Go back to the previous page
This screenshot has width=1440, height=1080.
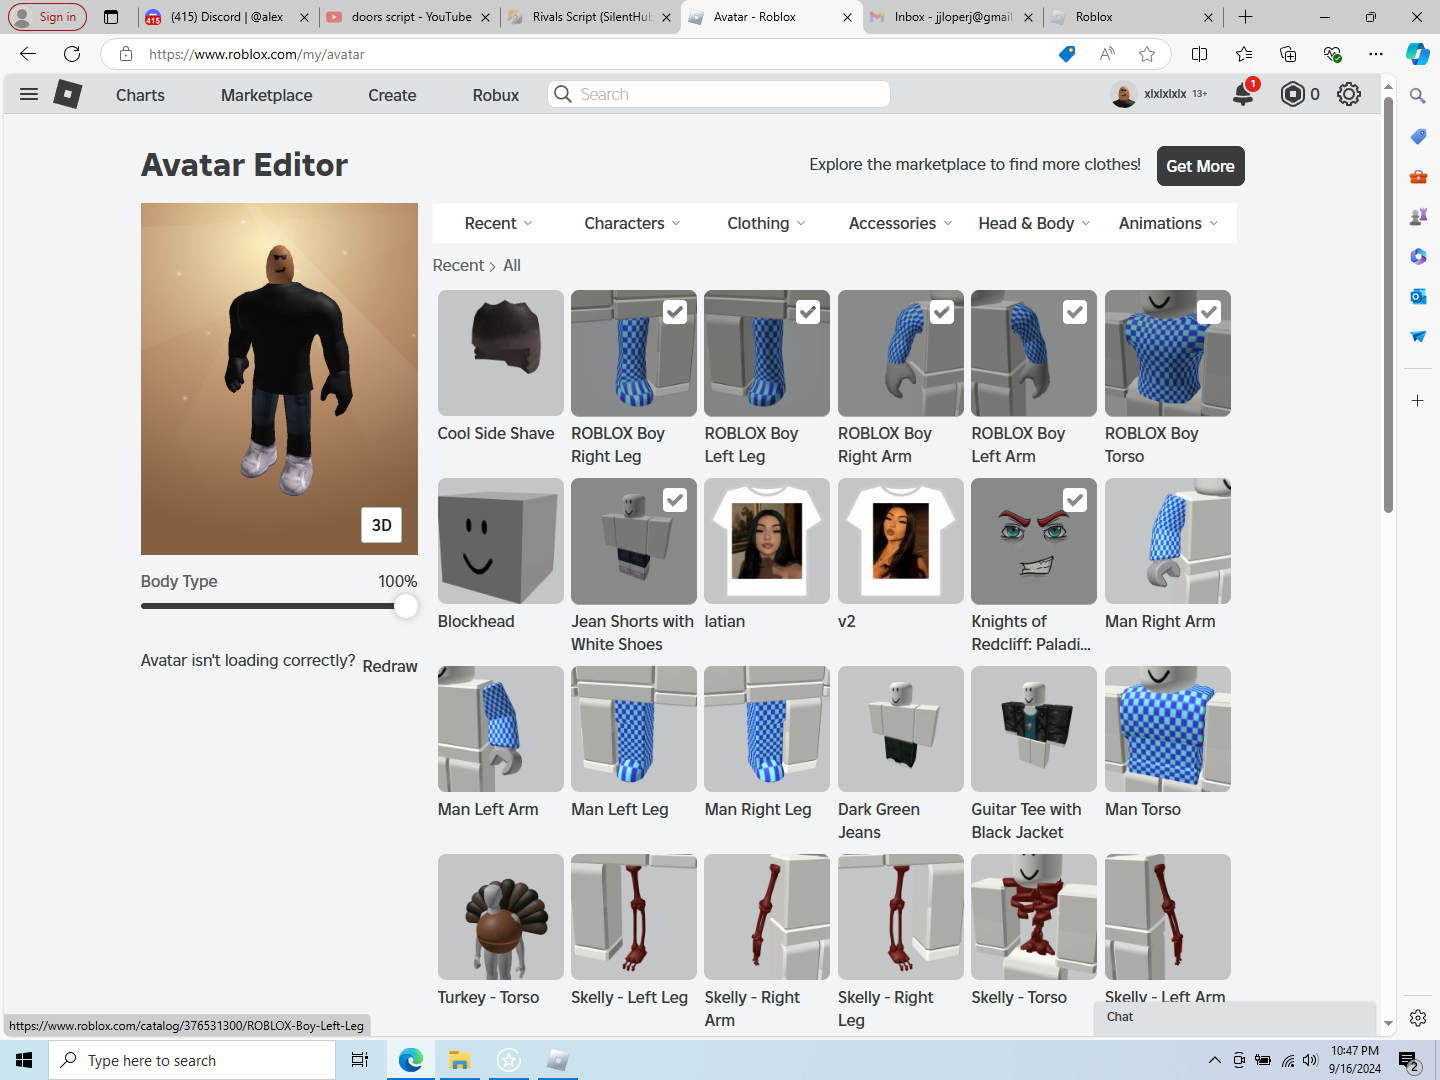pos(28,54)
